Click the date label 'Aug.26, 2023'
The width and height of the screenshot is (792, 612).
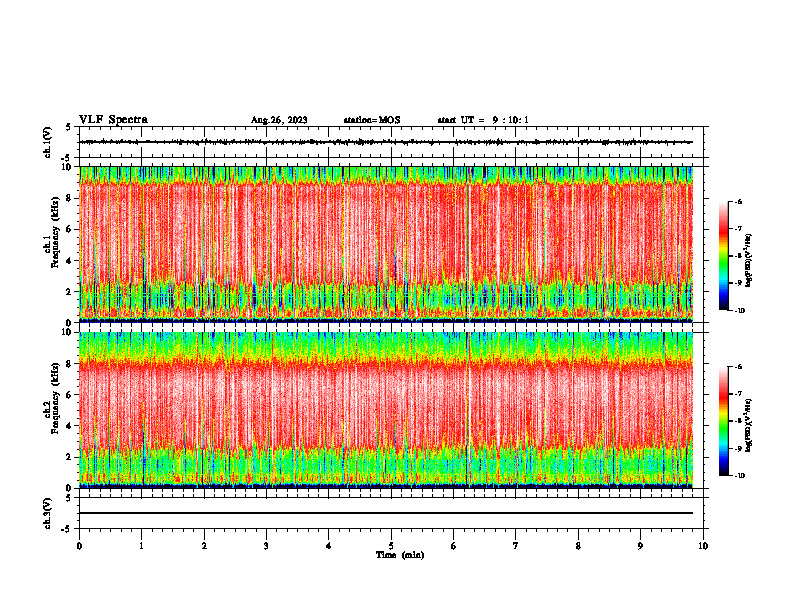click(x=279, y=120)
